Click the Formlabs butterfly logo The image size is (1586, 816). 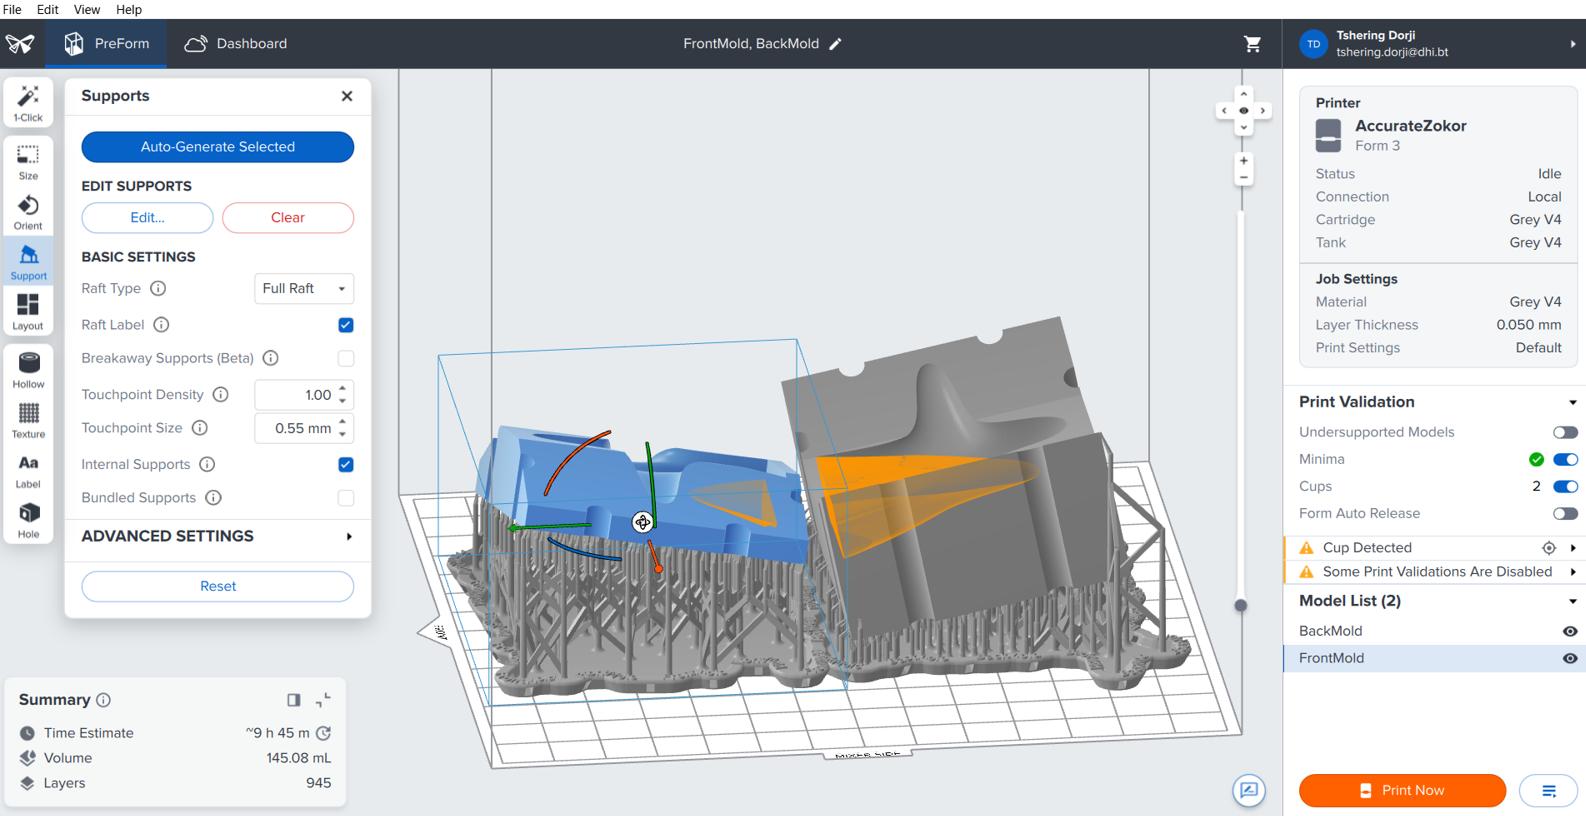pos(20,44)
